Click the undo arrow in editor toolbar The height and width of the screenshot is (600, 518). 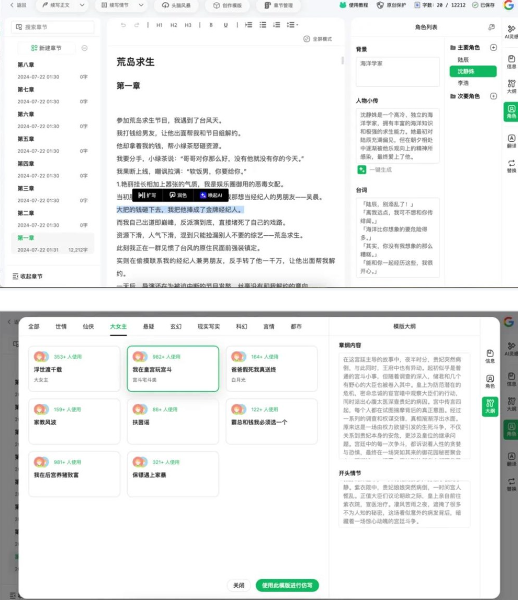(x=123, y=25)
